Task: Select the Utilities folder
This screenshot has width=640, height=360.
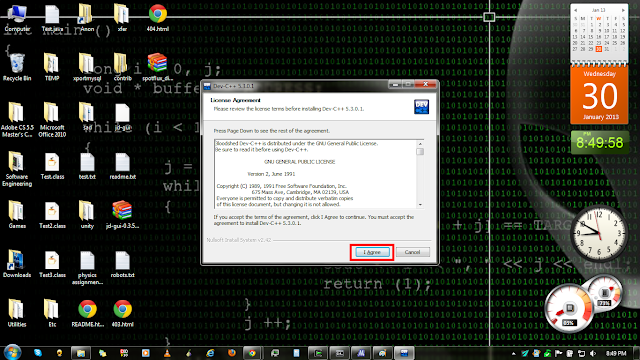Action: coord(17,313)
